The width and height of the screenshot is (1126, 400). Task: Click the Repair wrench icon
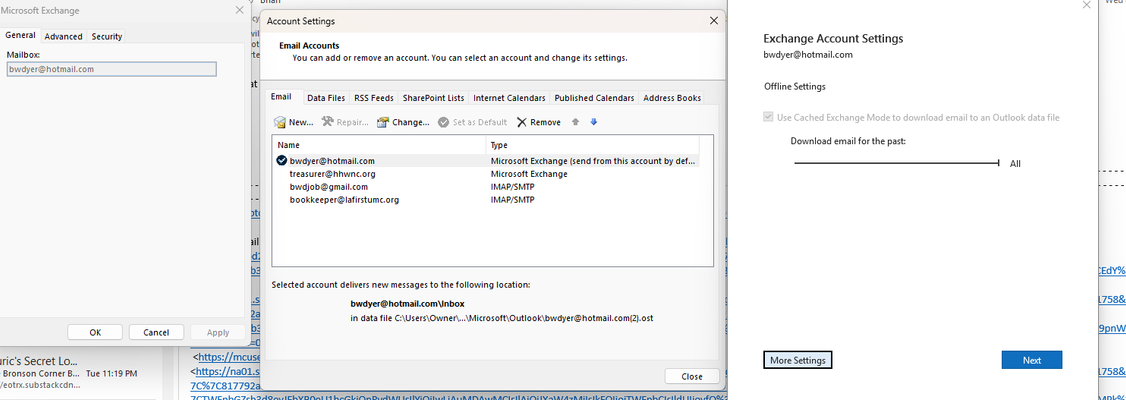point(327,122)
